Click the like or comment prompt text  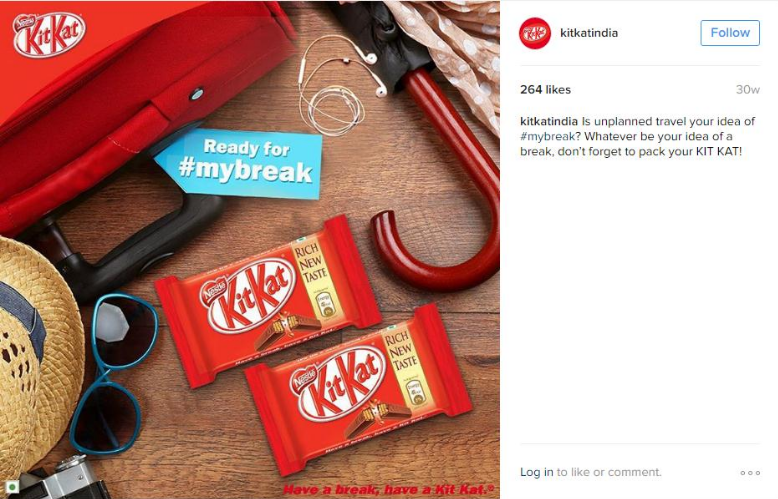608,472
